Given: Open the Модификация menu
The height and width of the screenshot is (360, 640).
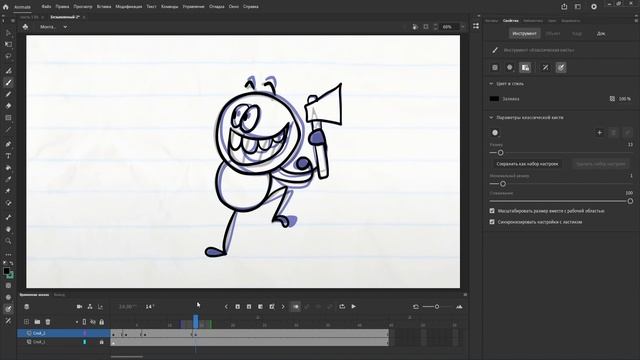Looking at the screenshot, I should 129,7.
